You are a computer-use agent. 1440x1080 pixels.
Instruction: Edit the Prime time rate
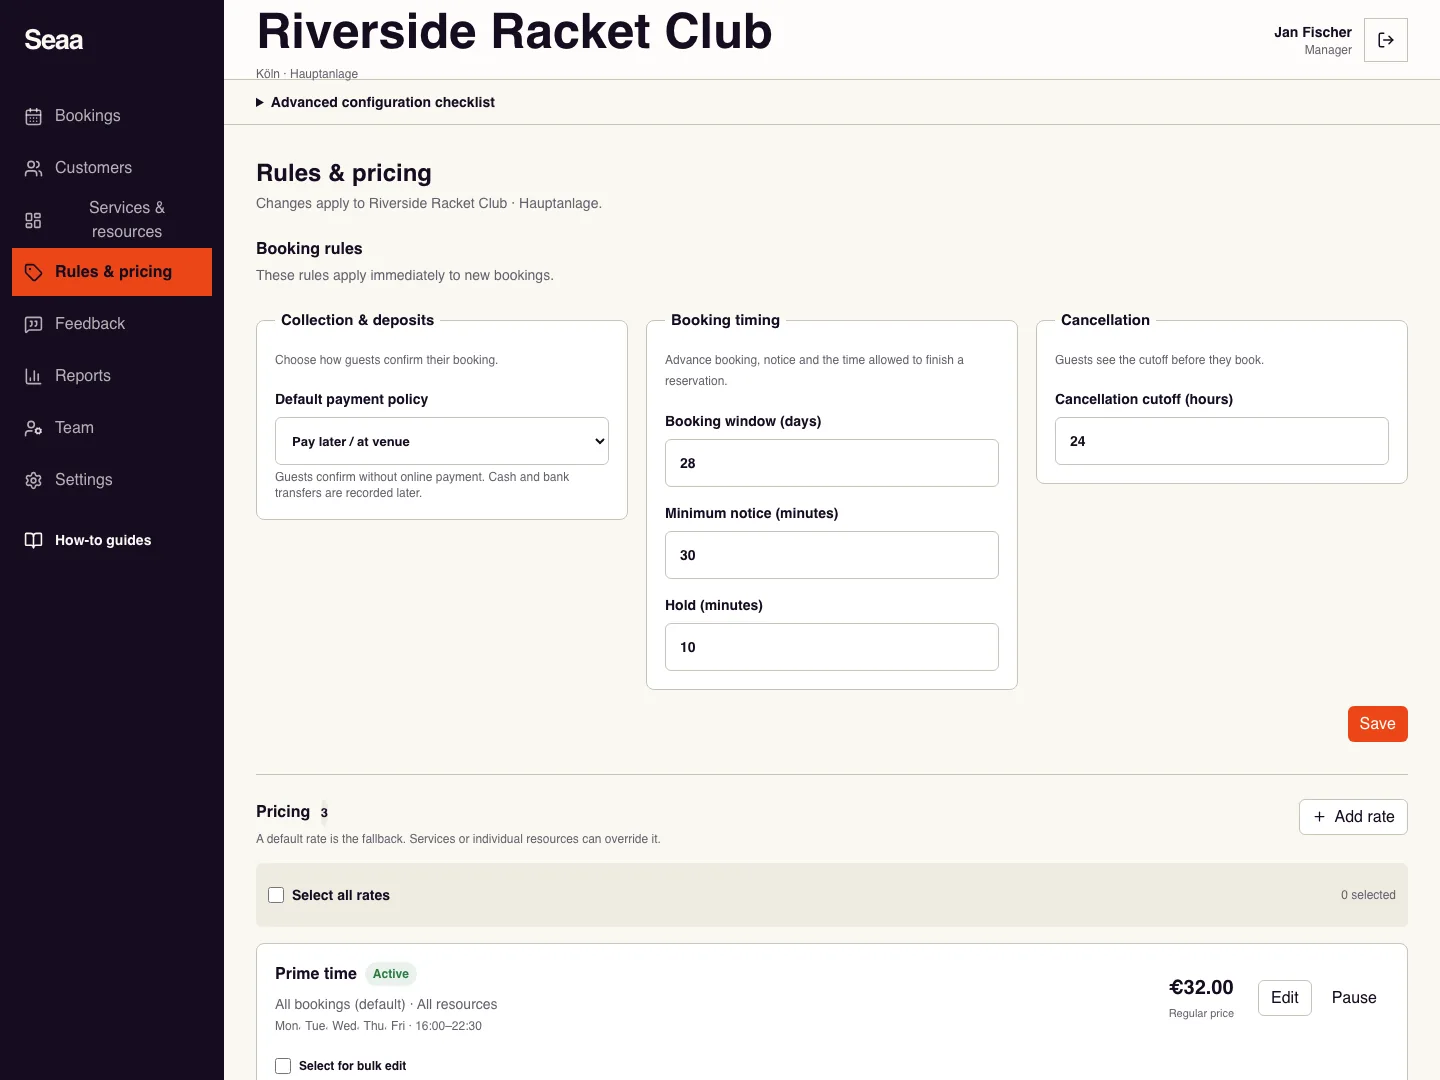1285,998
